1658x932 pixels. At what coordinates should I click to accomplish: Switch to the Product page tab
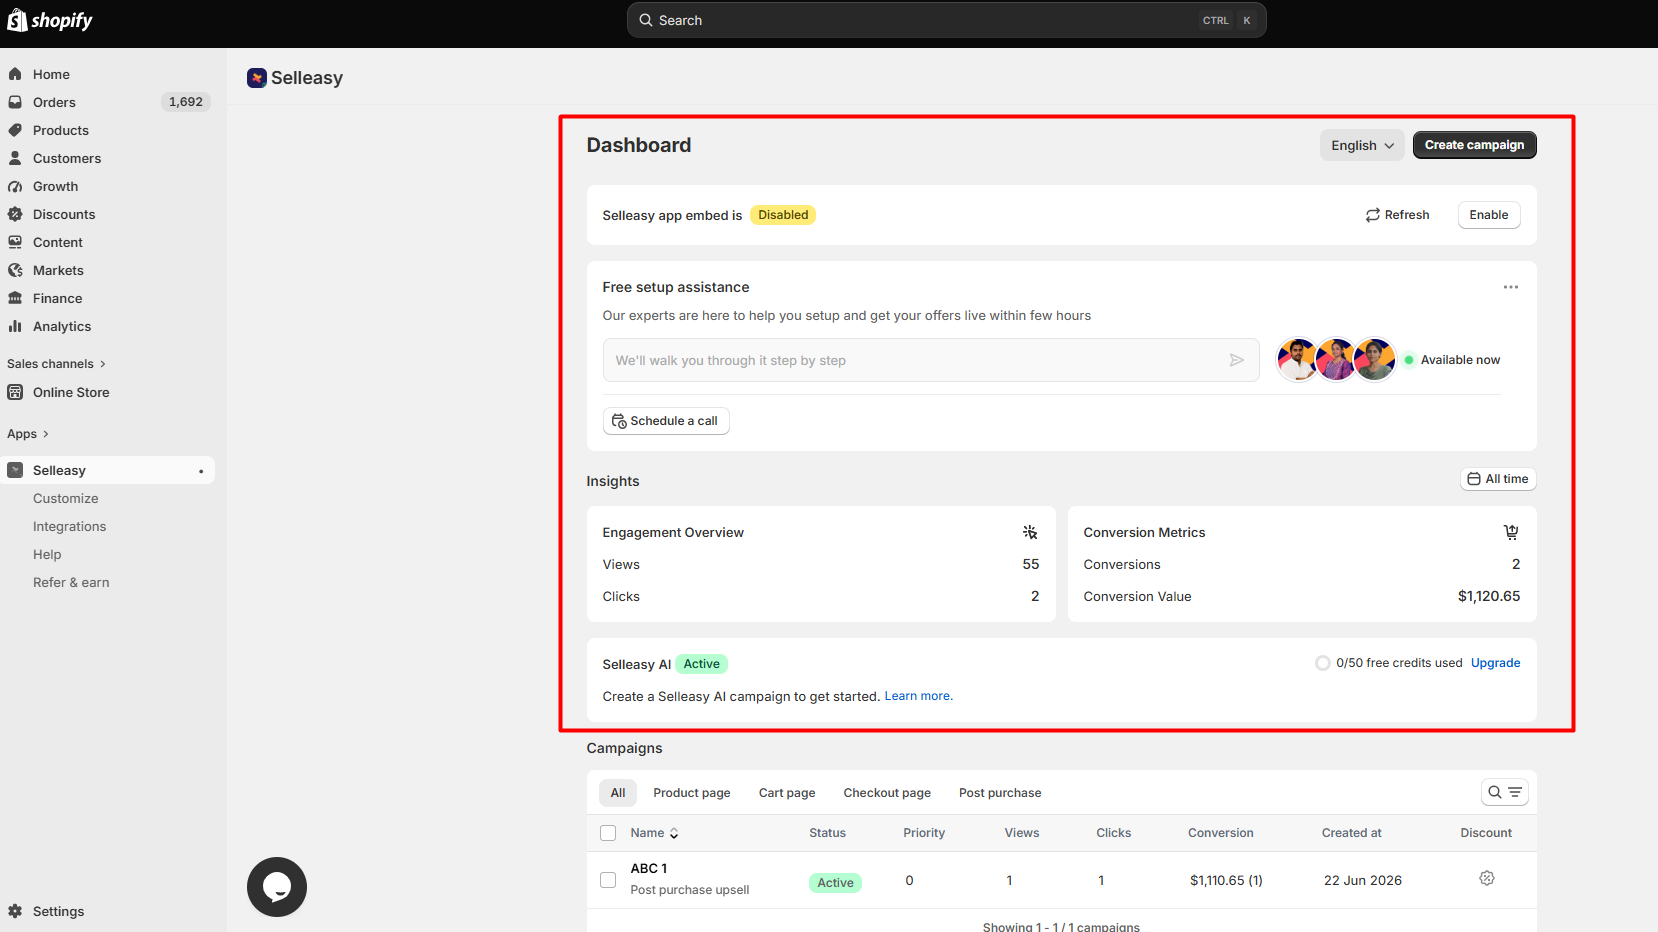pyautogui.click(x=692, y=793)
